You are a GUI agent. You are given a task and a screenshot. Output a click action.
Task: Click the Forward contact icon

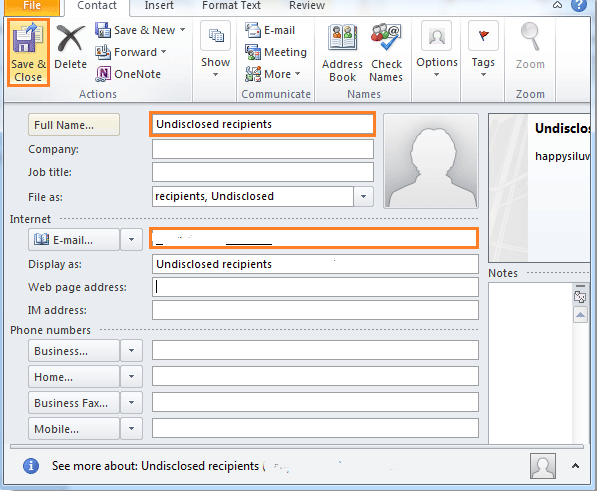coord(103,52)
